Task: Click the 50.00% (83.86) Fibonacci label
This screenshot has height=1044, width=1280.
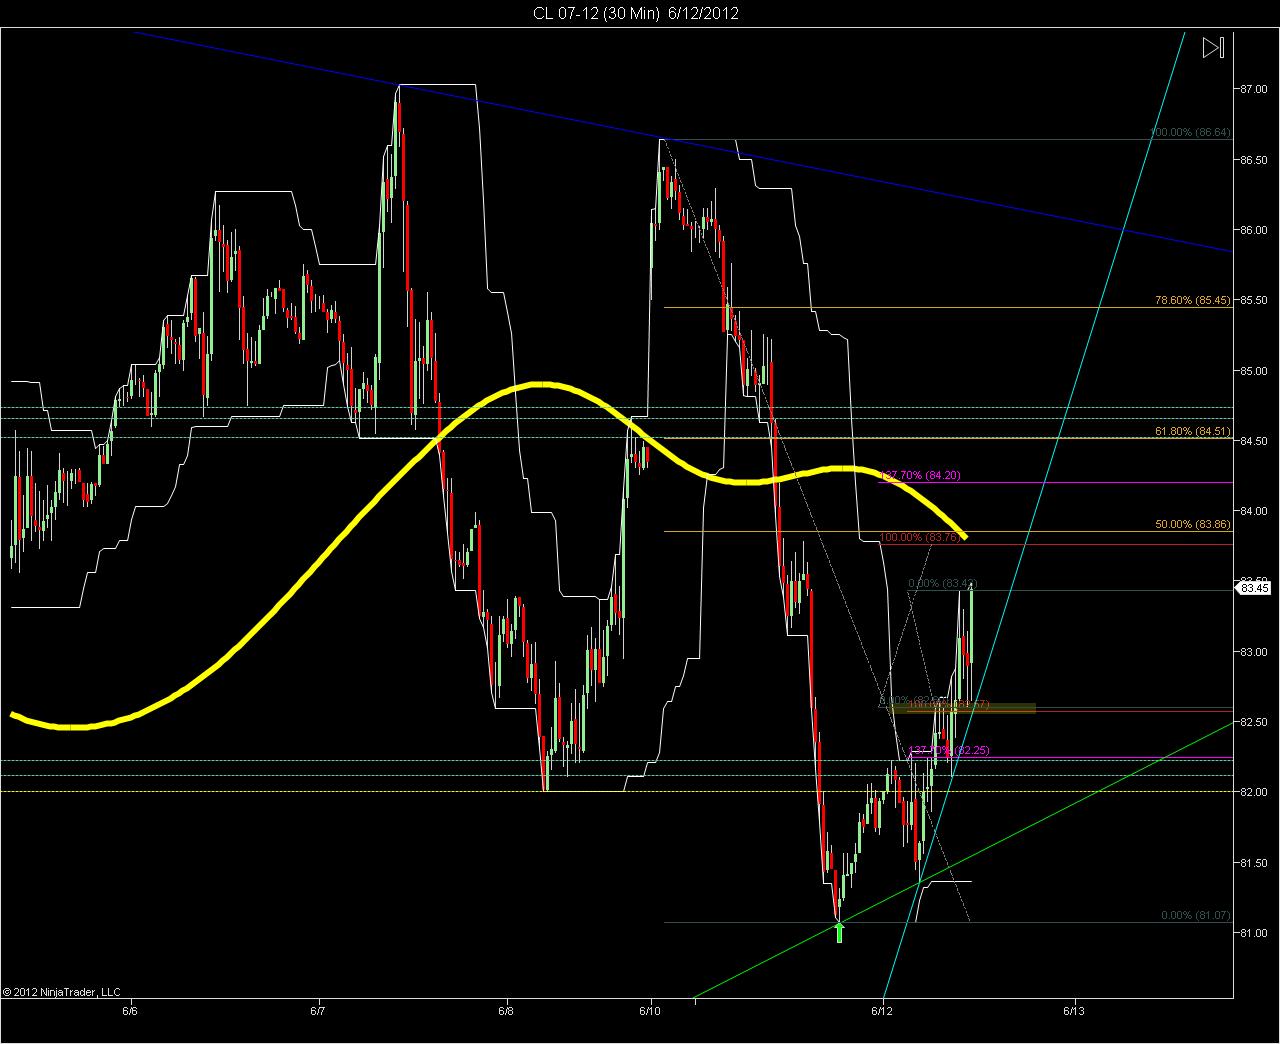Action: [1194, 524]
